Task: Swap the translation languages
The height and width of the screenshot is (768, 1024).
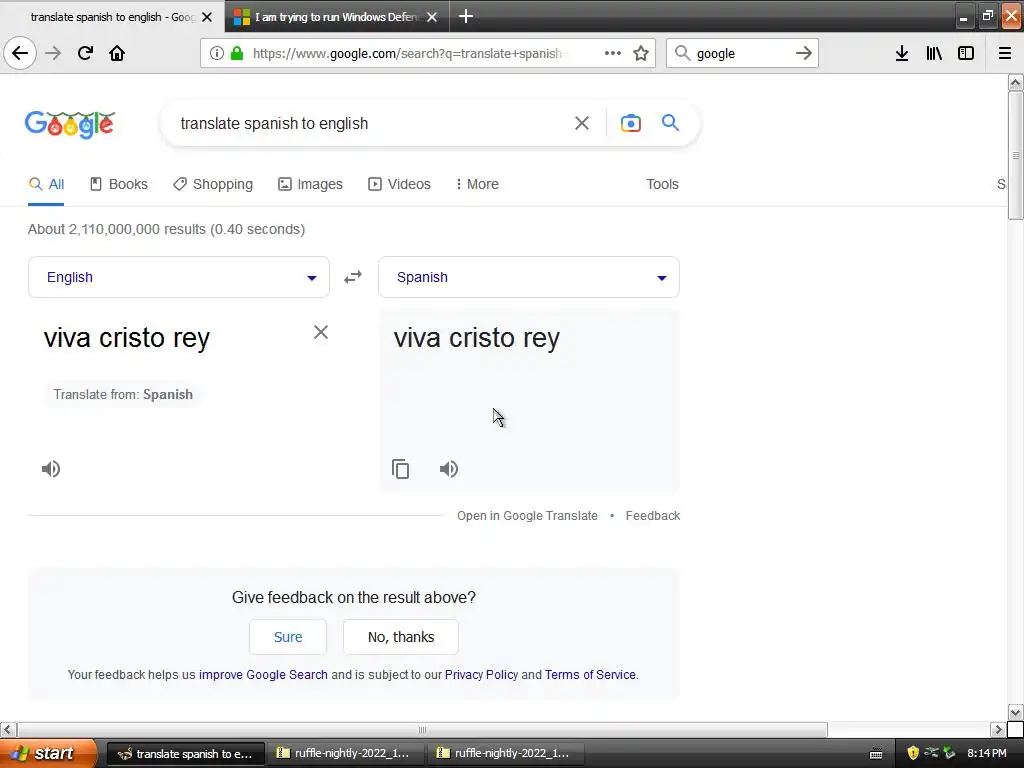Action: pos(353,278)
